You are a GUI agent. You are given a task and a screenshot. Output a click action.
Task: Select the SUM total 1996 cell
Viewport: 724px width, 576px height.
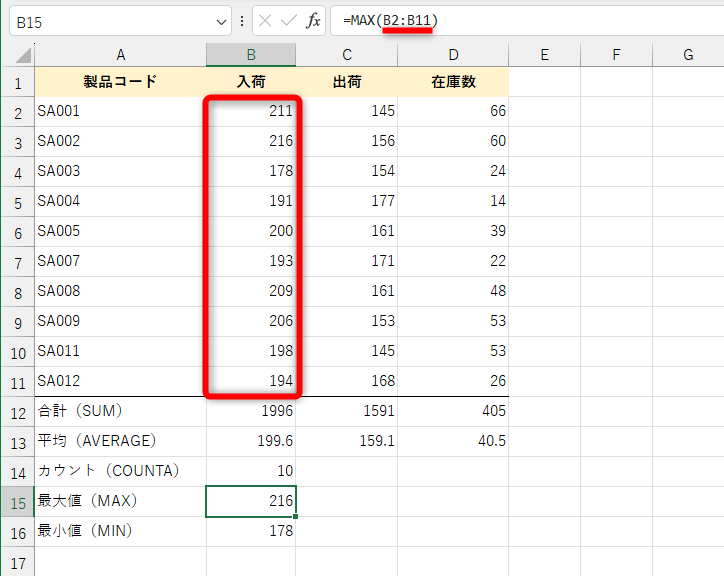coord(251,411)
